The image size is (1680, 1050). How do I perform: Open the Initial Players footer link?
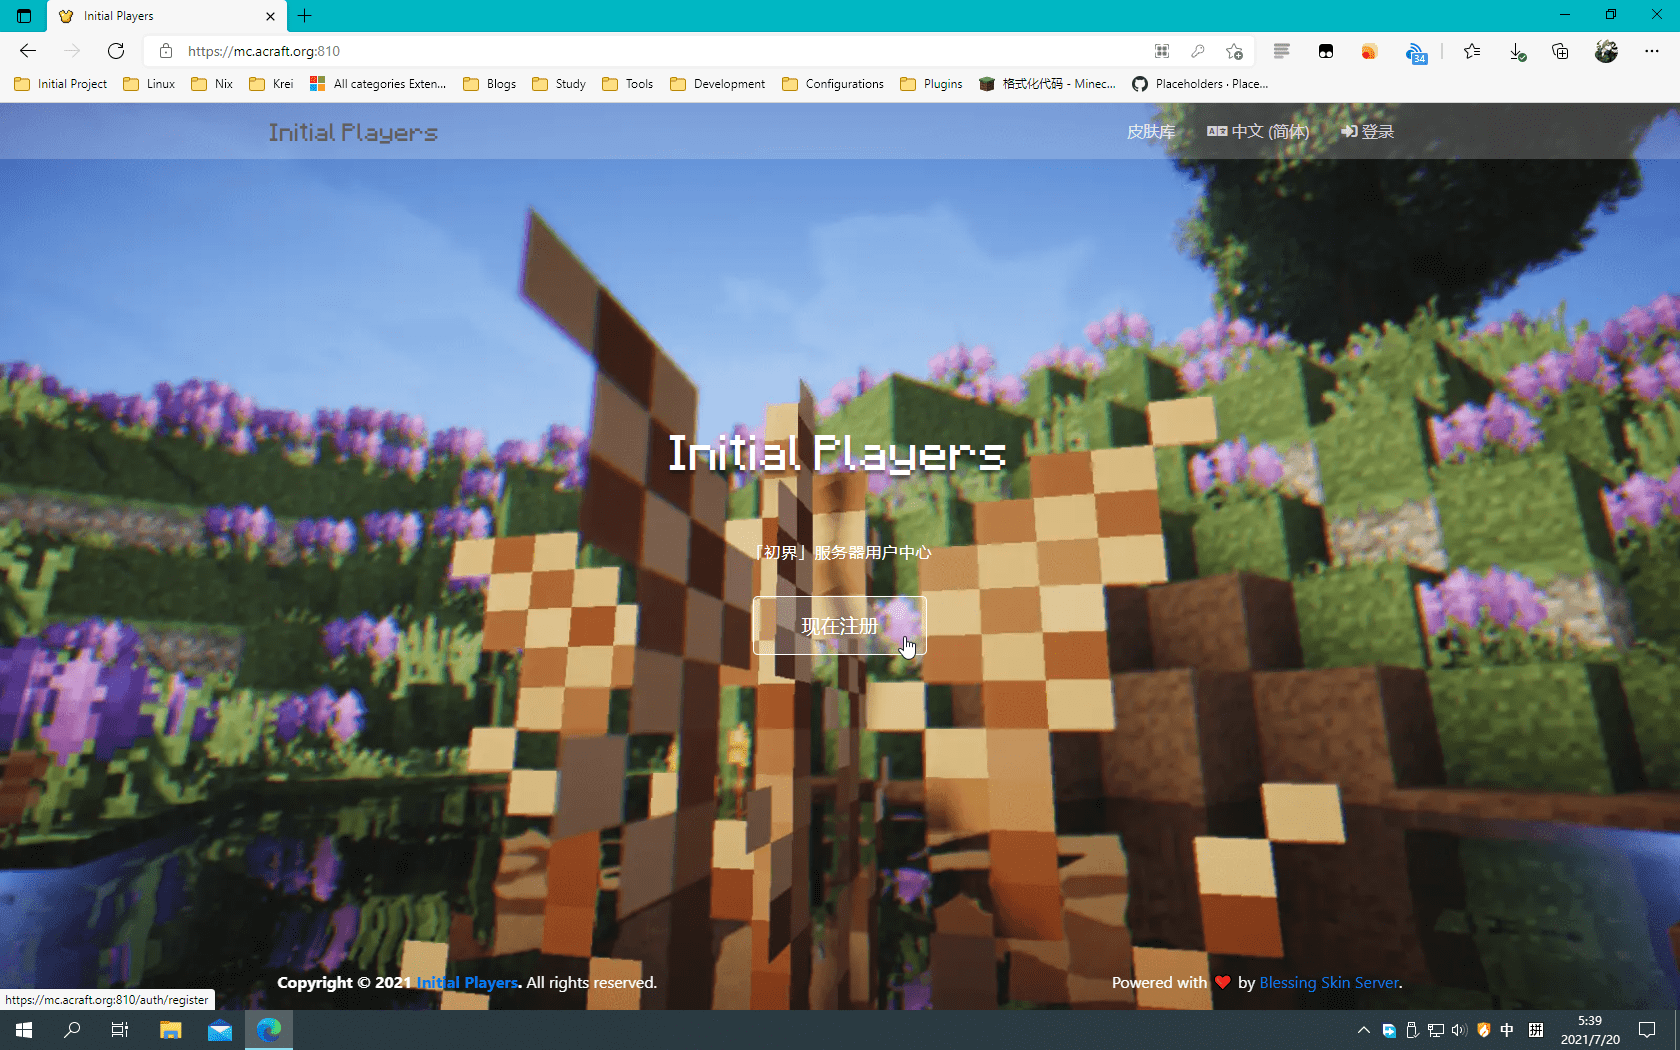pyautogui.click(x=467, y=983)
